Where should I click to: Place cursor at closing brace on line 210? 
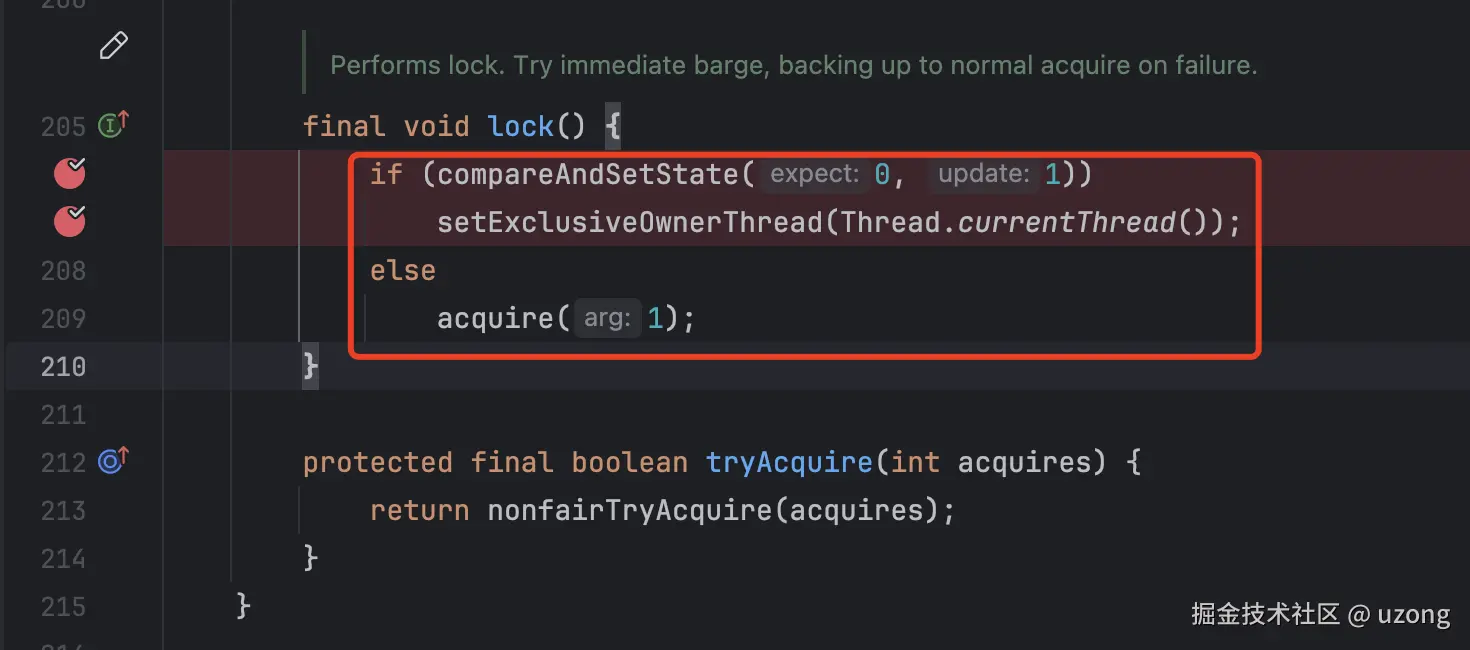pos(311,367)
